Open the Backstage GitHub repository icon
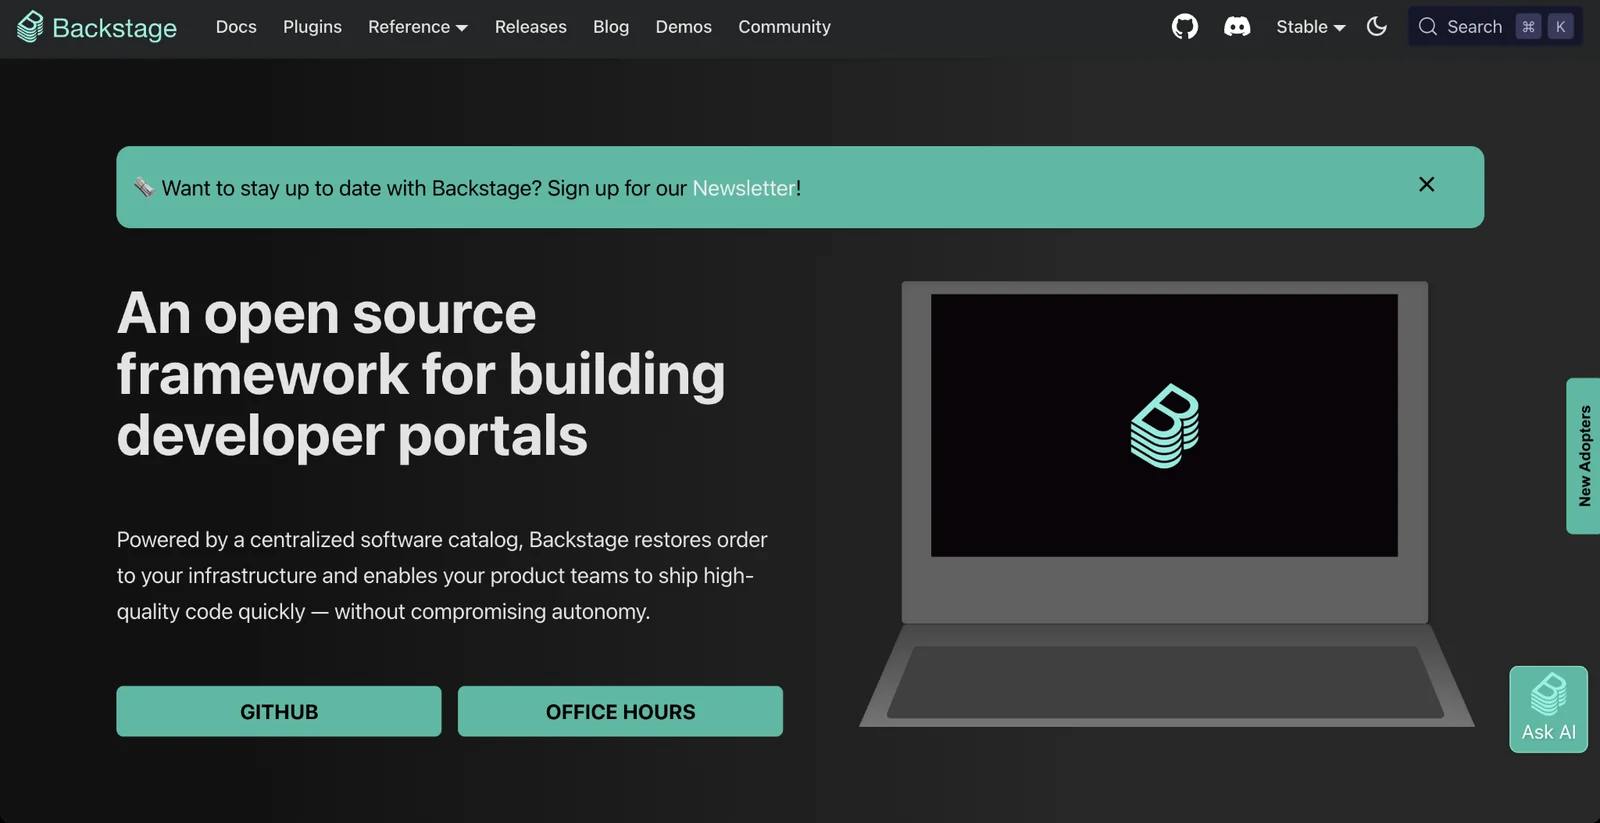Viewport: 1600px width, 823px height. coord(1185,27)
